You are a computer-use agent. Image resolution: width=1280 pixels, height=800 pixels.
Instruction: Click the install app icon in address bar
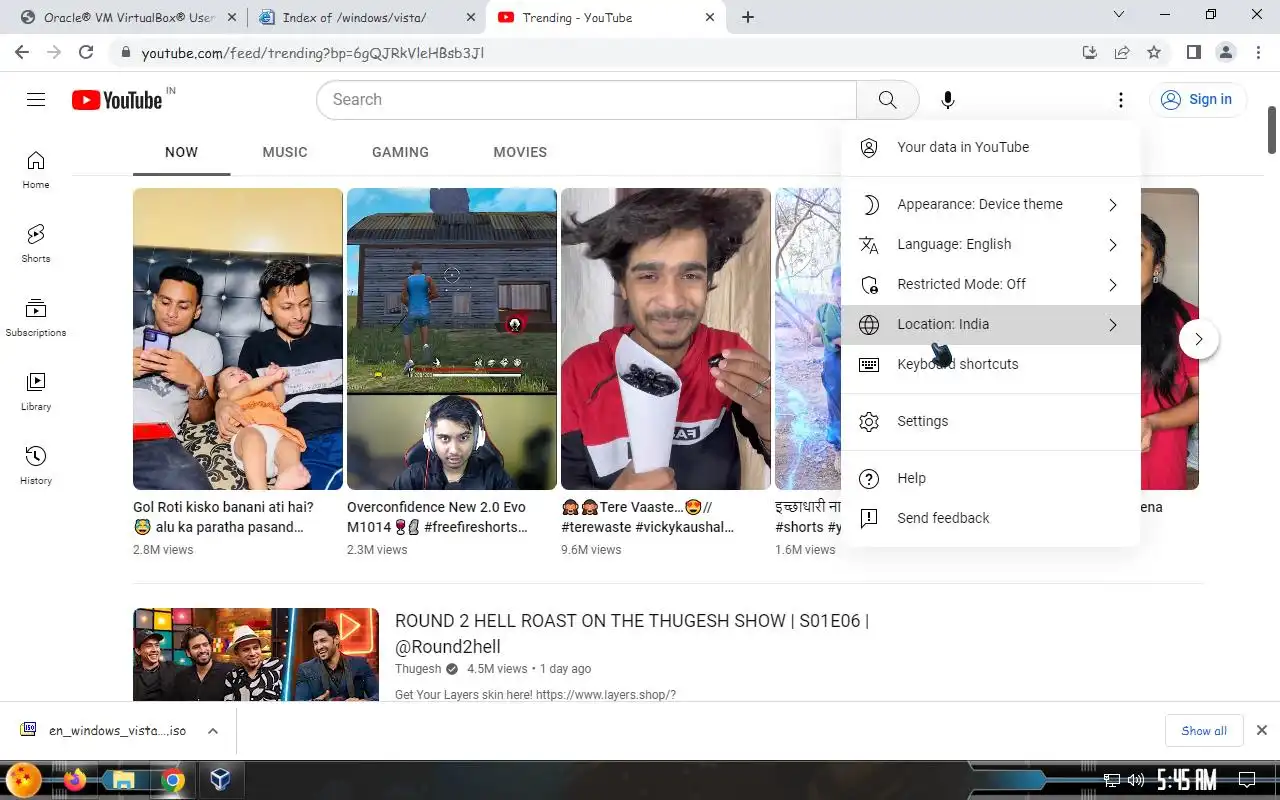click(1090, 52)
